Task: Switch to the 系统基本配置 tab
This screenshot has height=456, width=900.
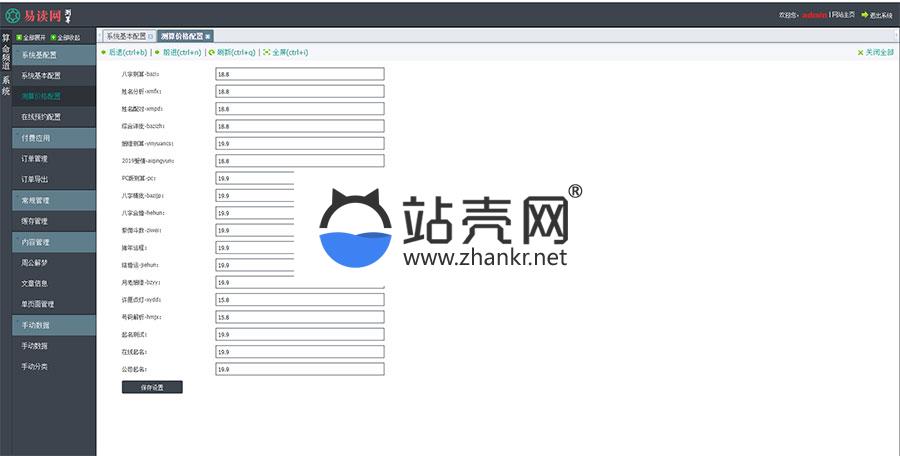Action: 126,36
